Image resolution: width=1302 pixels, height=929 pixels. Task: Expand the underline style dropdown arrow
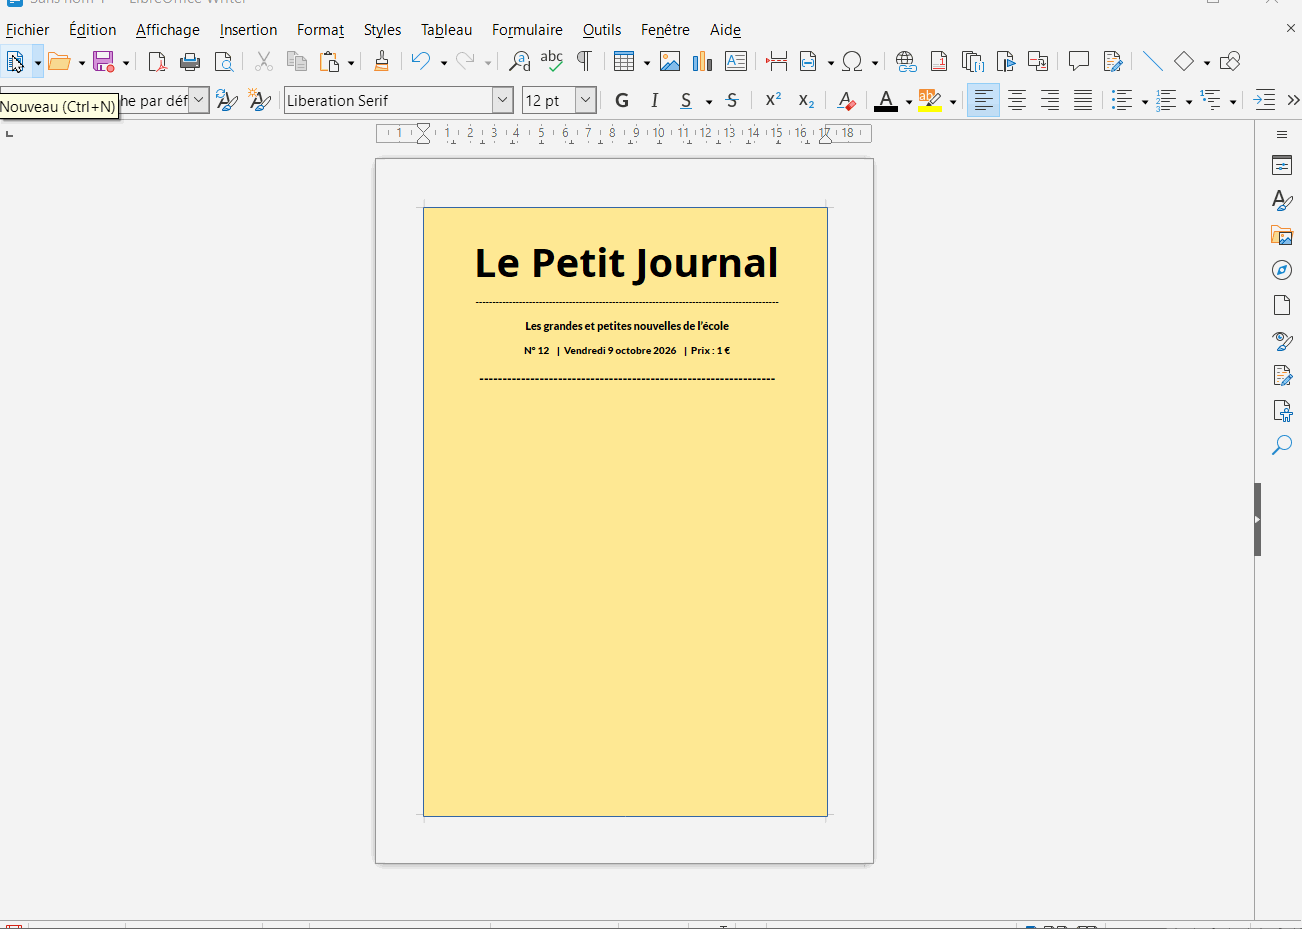709,102
